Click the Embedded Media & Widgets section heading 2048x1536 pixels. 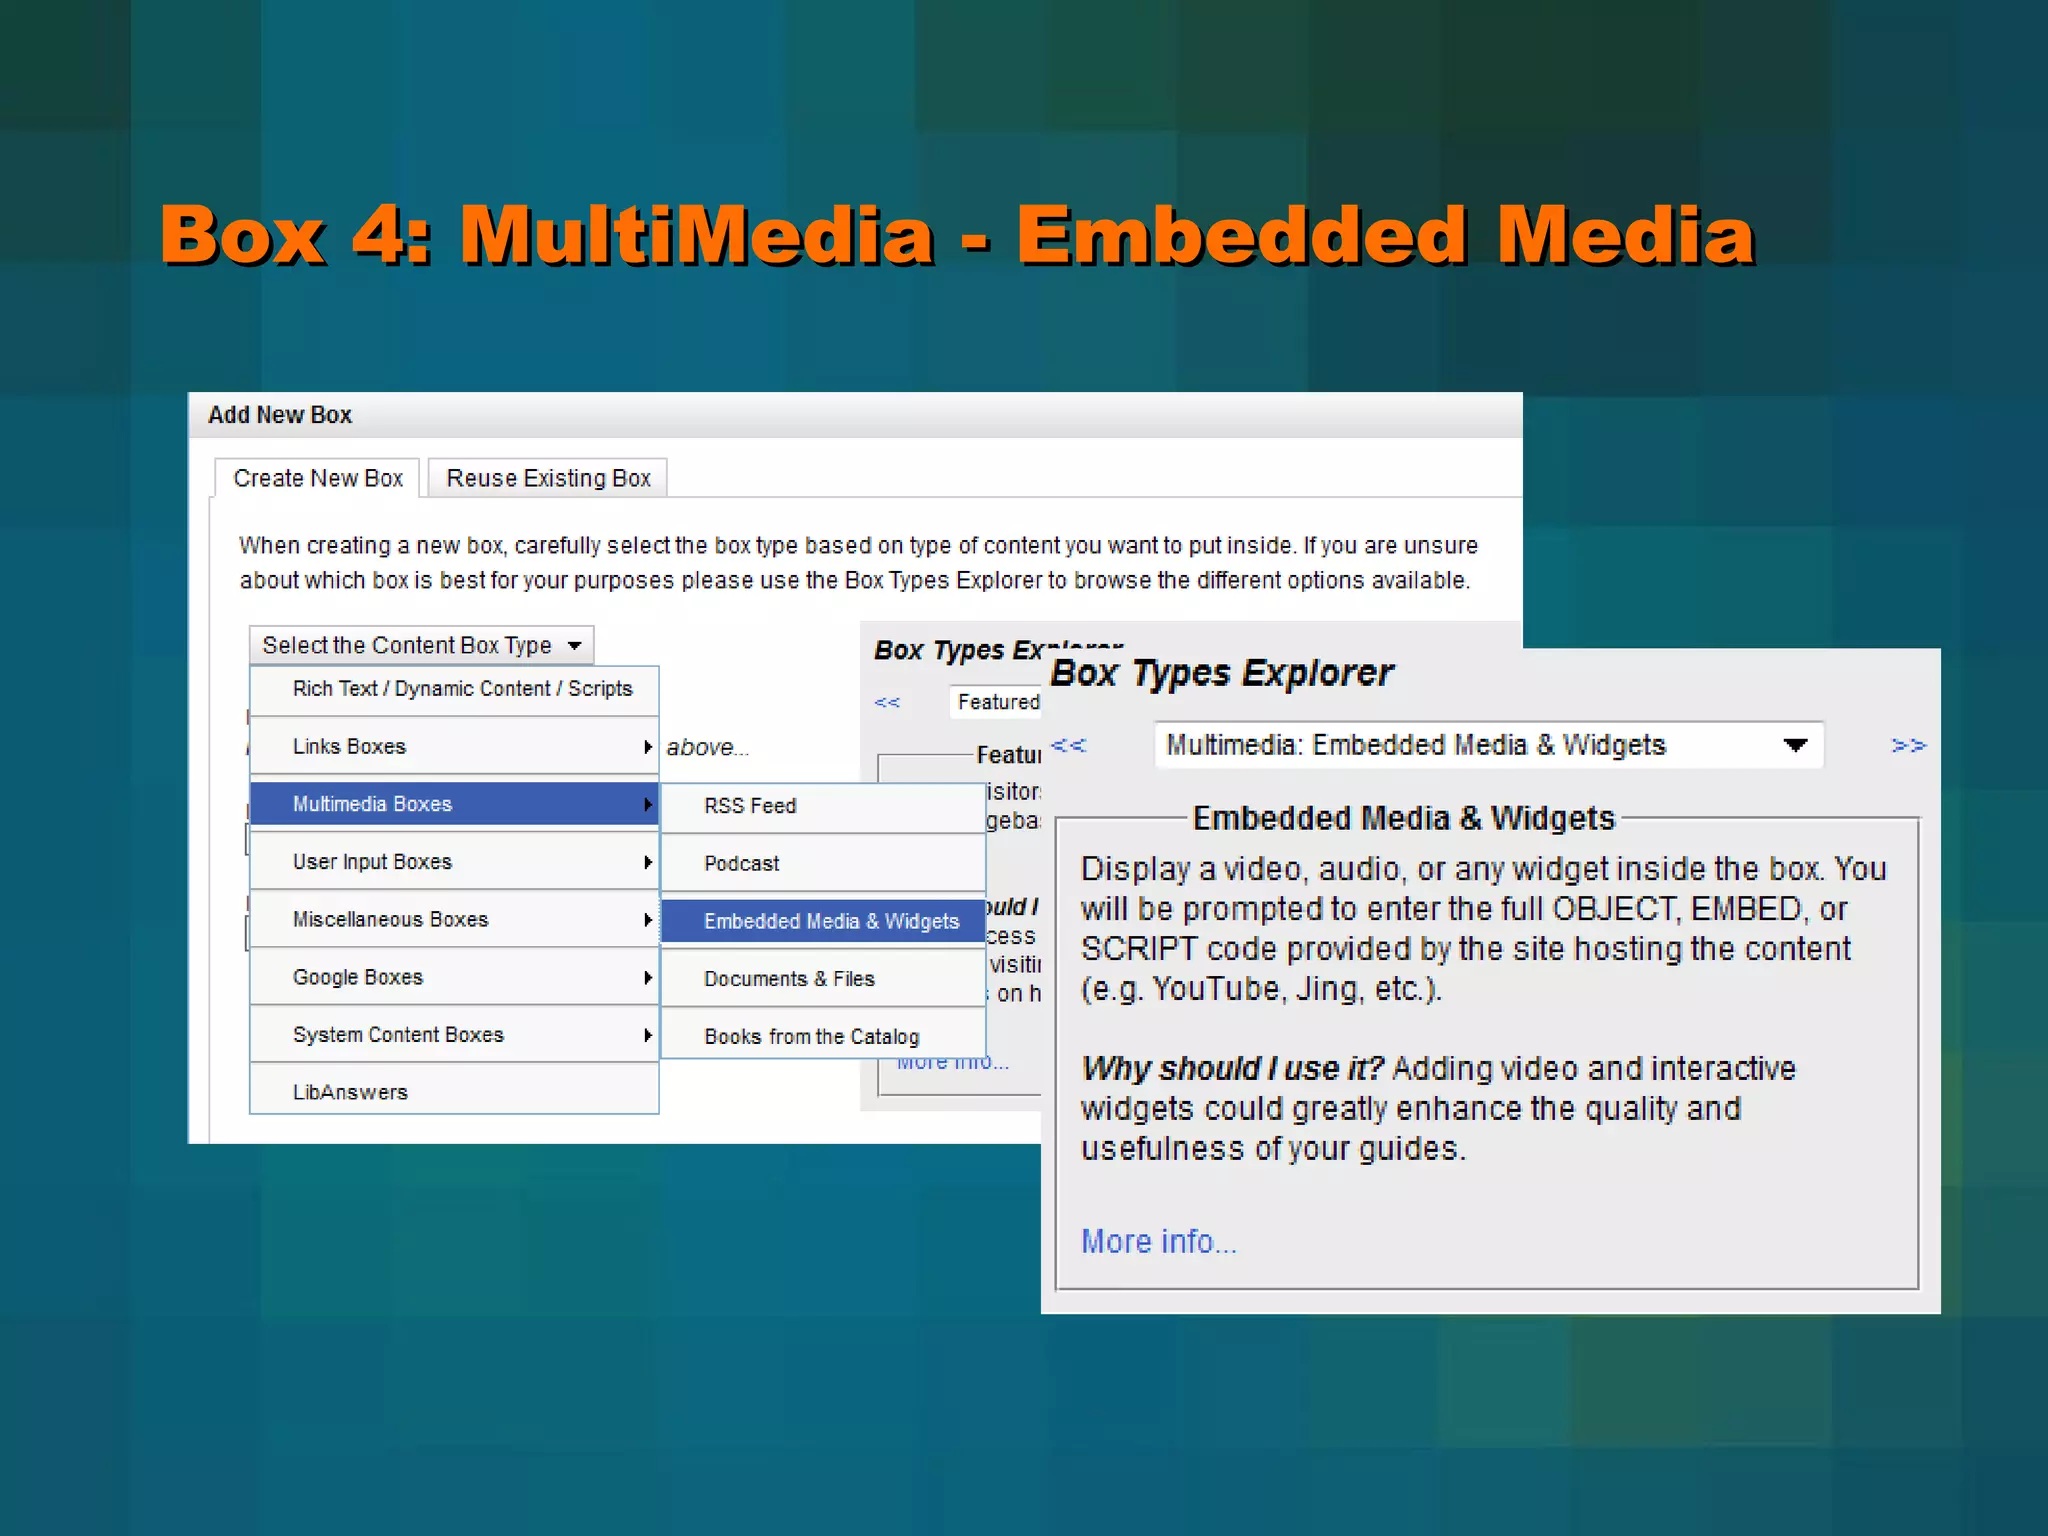[x=1403, y=819]
